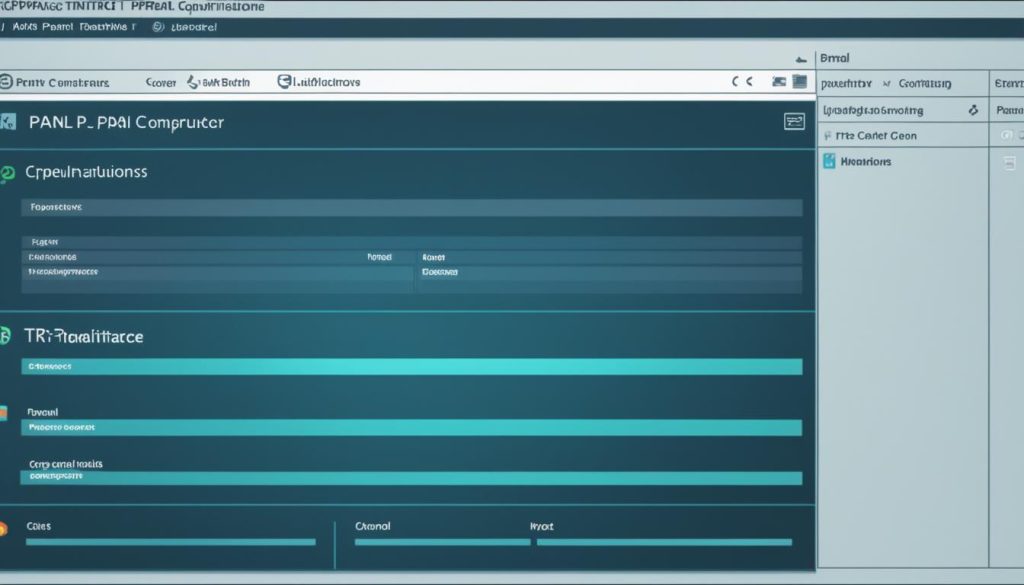Select the Cromfiusin column header
Screen dimensions: 1024x585
click(x=925, y=84)
